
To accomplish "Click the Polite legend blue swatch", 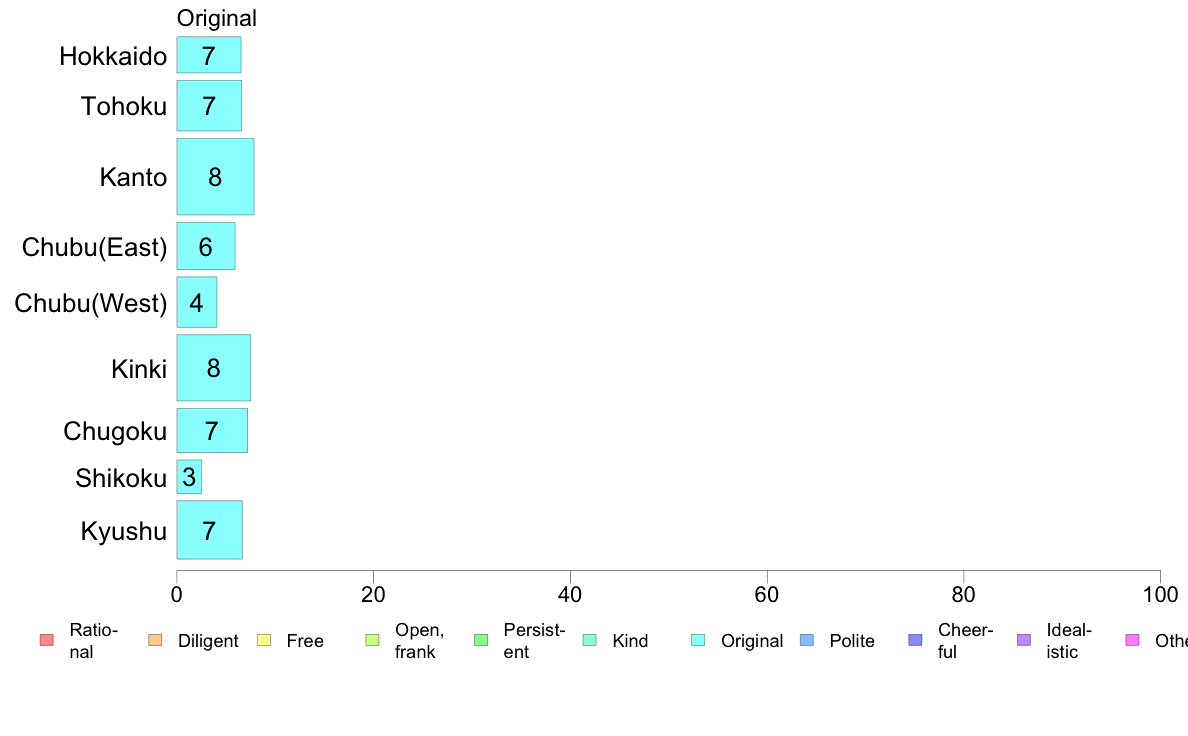I will (x=807, y=640).
